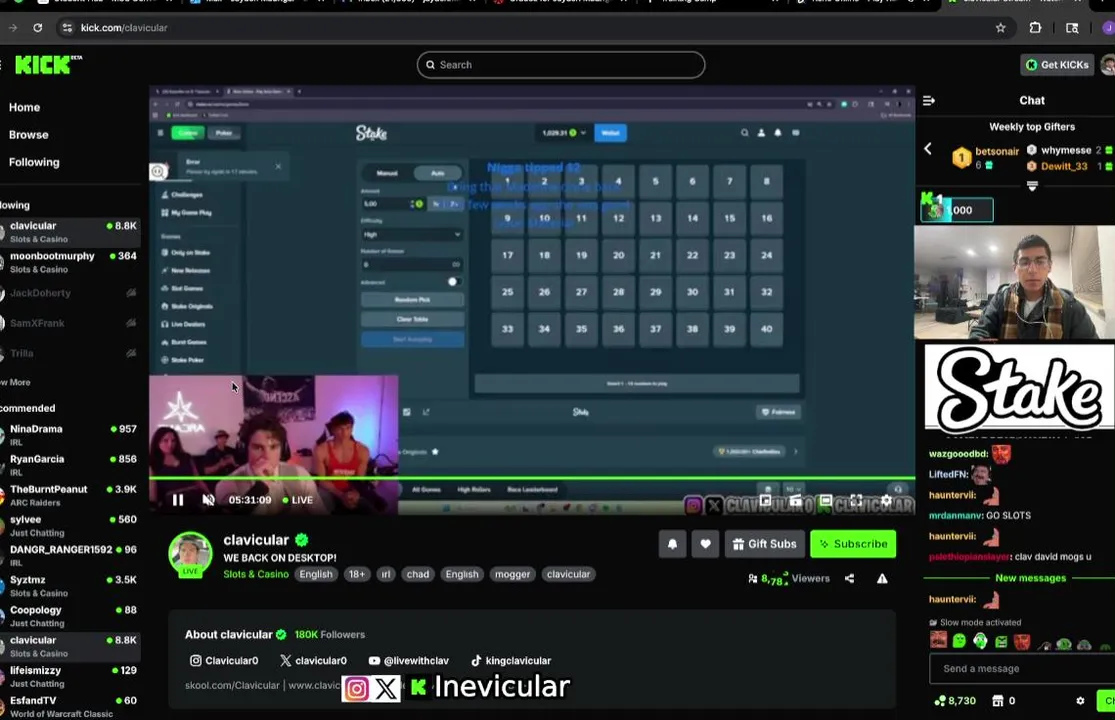Screen dimensions: 1115x720
Task: Reload the browser page
Action: 38,28
